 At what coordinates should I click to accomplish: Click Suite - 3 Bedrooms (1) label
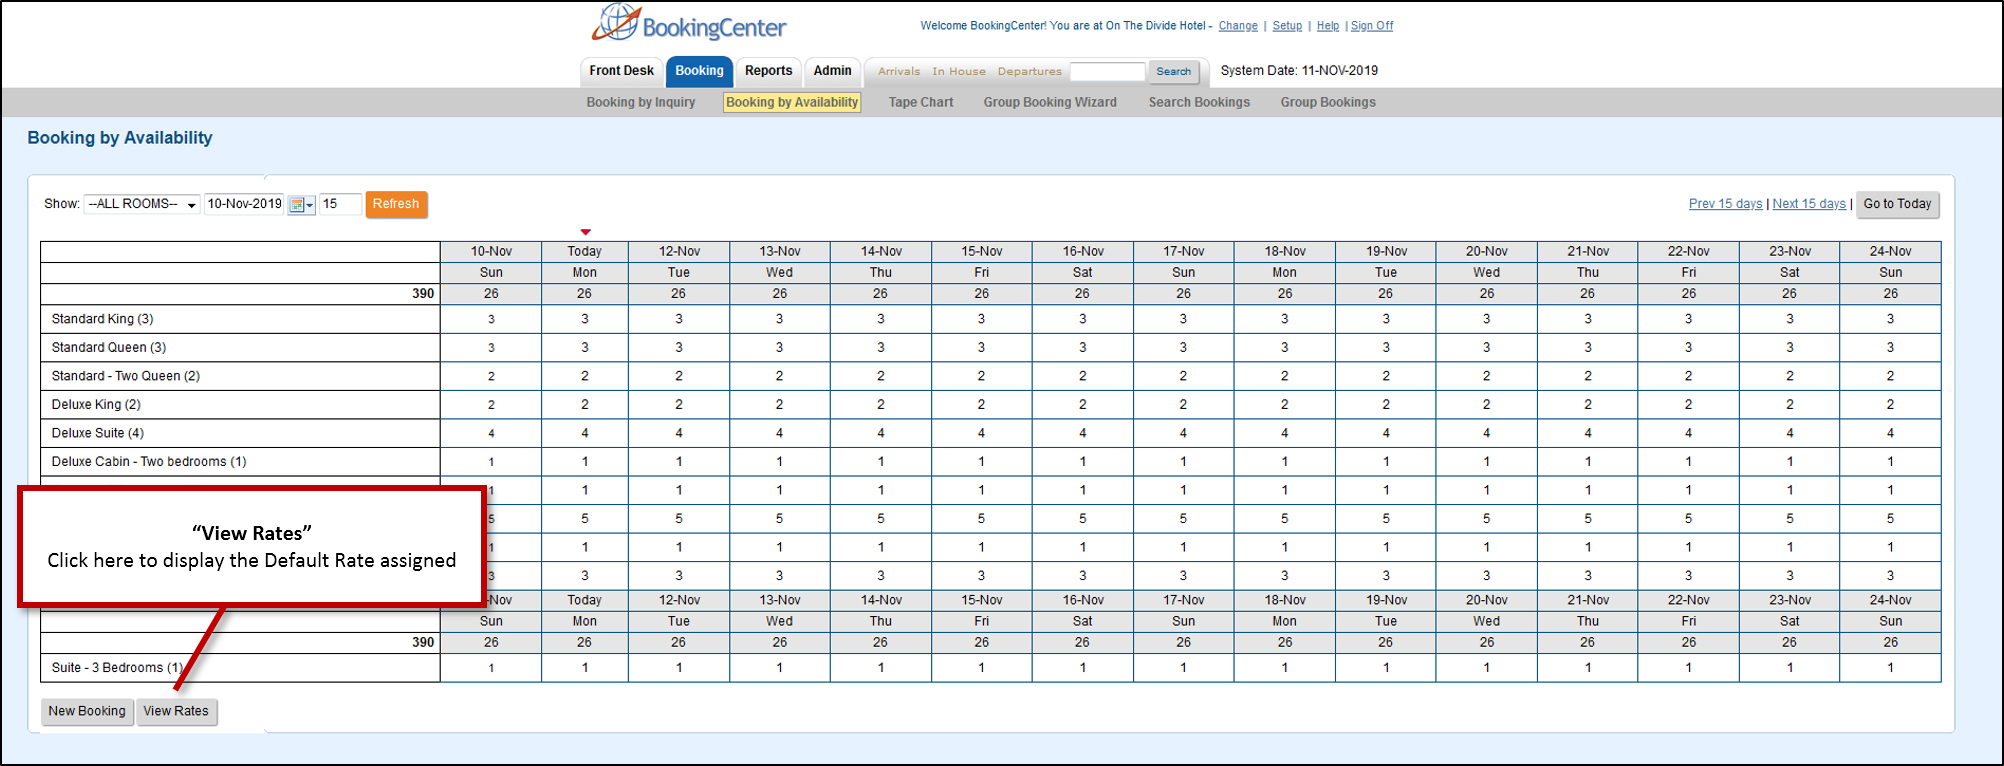[x=117, y=667]
